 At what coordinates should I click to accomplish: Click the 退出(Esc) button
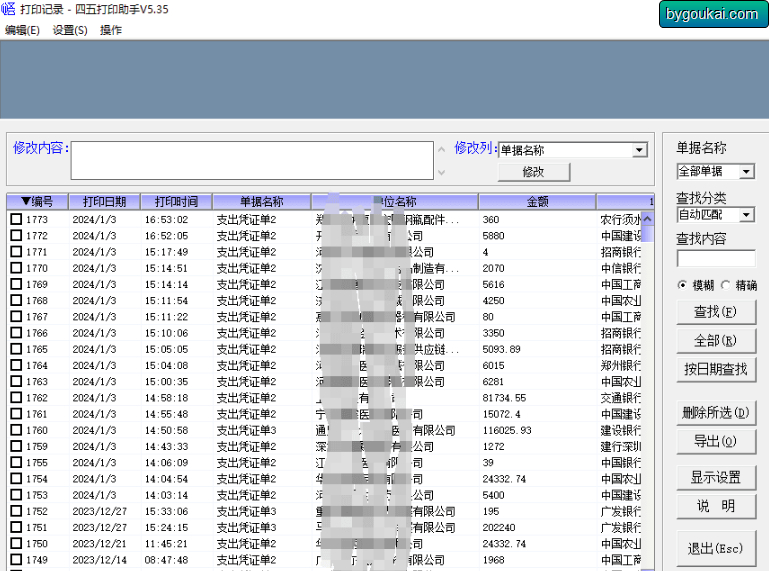[x=716, y=548]
